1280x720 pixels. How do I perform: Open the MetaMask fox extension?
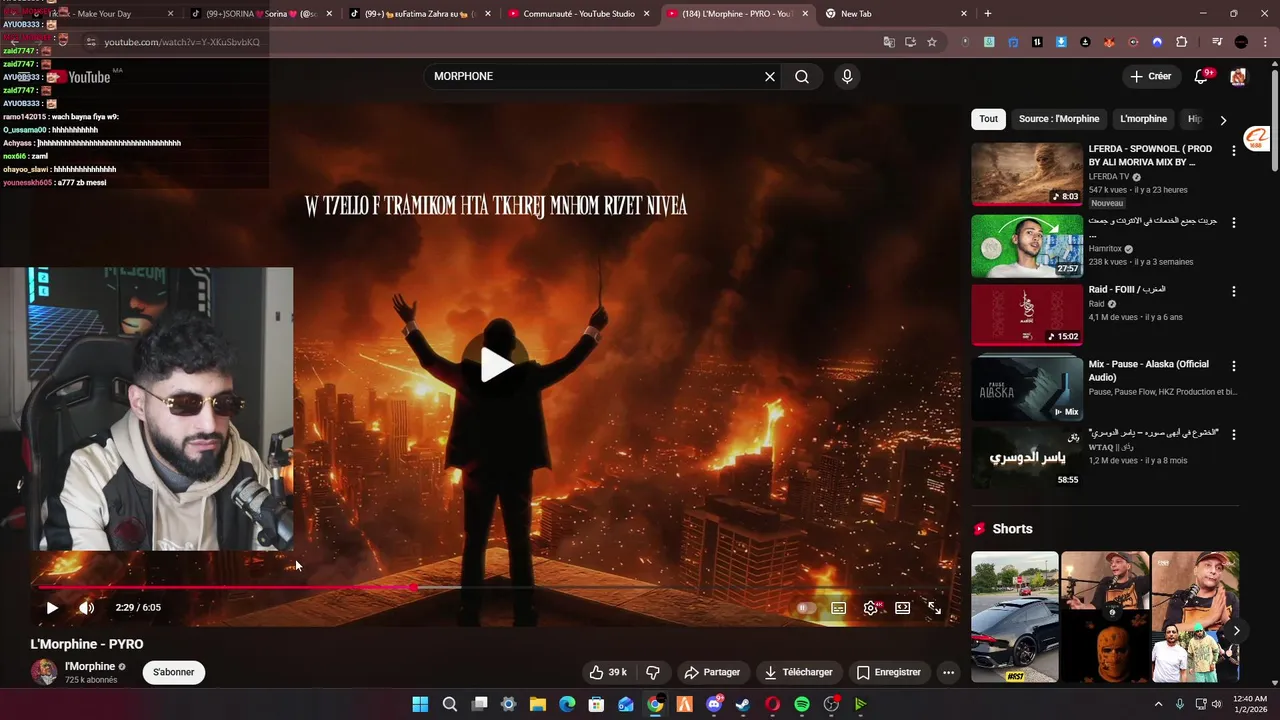click(x=1109, y=42)
